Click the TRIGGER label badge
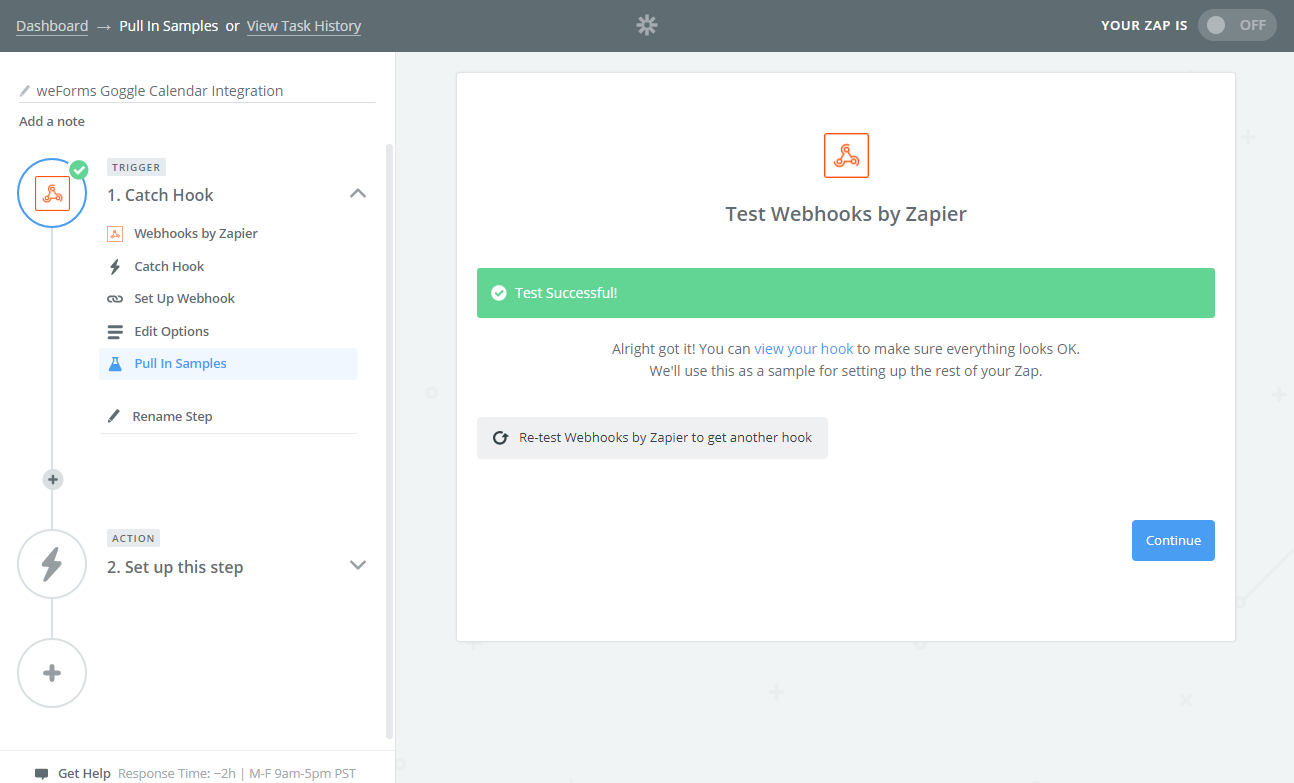Viewport: 1294px width, 783px height. point(136,168)
